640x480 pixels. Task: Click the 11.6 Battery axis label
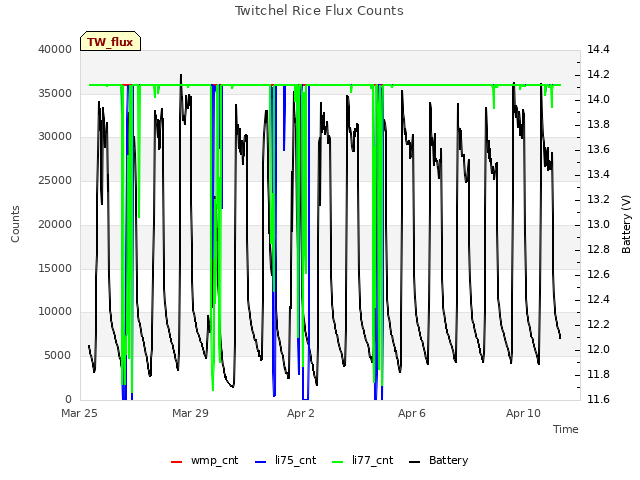[598, 399]
